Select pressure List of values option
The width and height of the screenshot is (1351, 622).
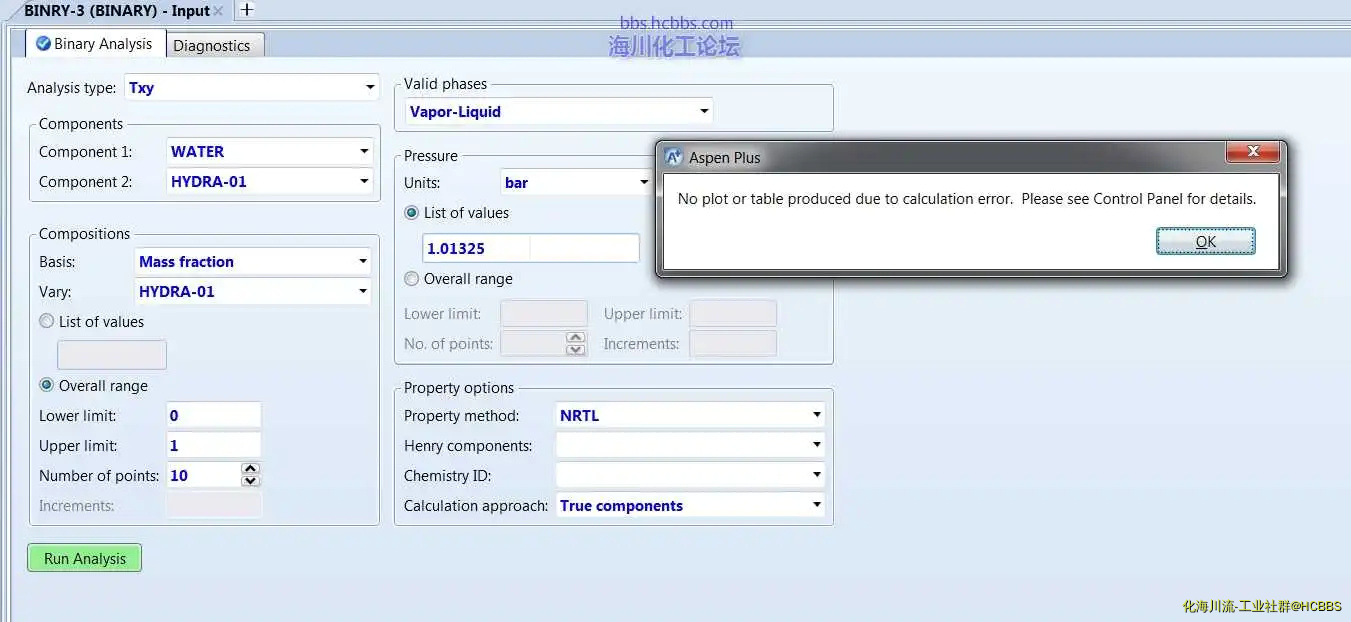click(x=412, y=213)
